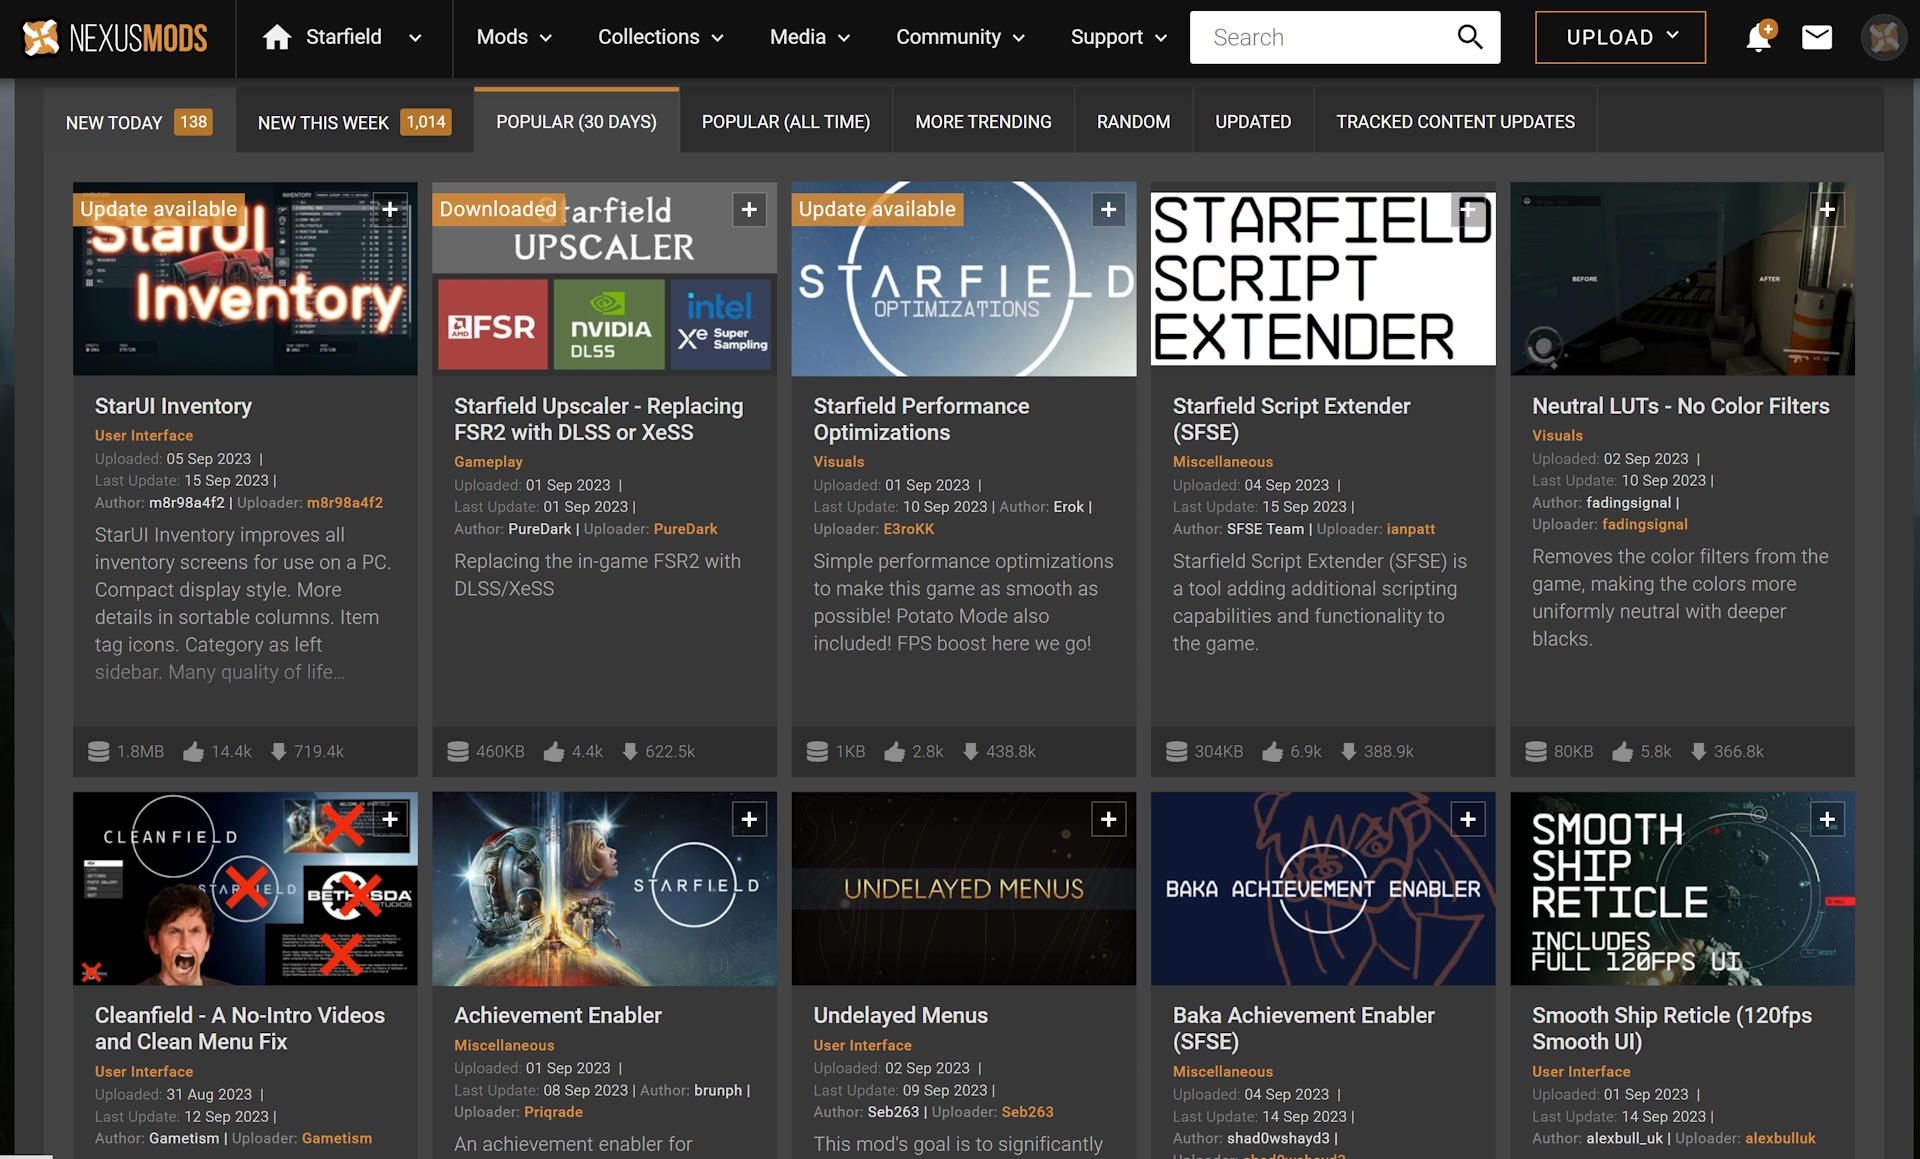The width and height of the screenshot is (1920, 1159).
Task: Click the download icon on Starfield Upscaler
Action: [630, 751]
